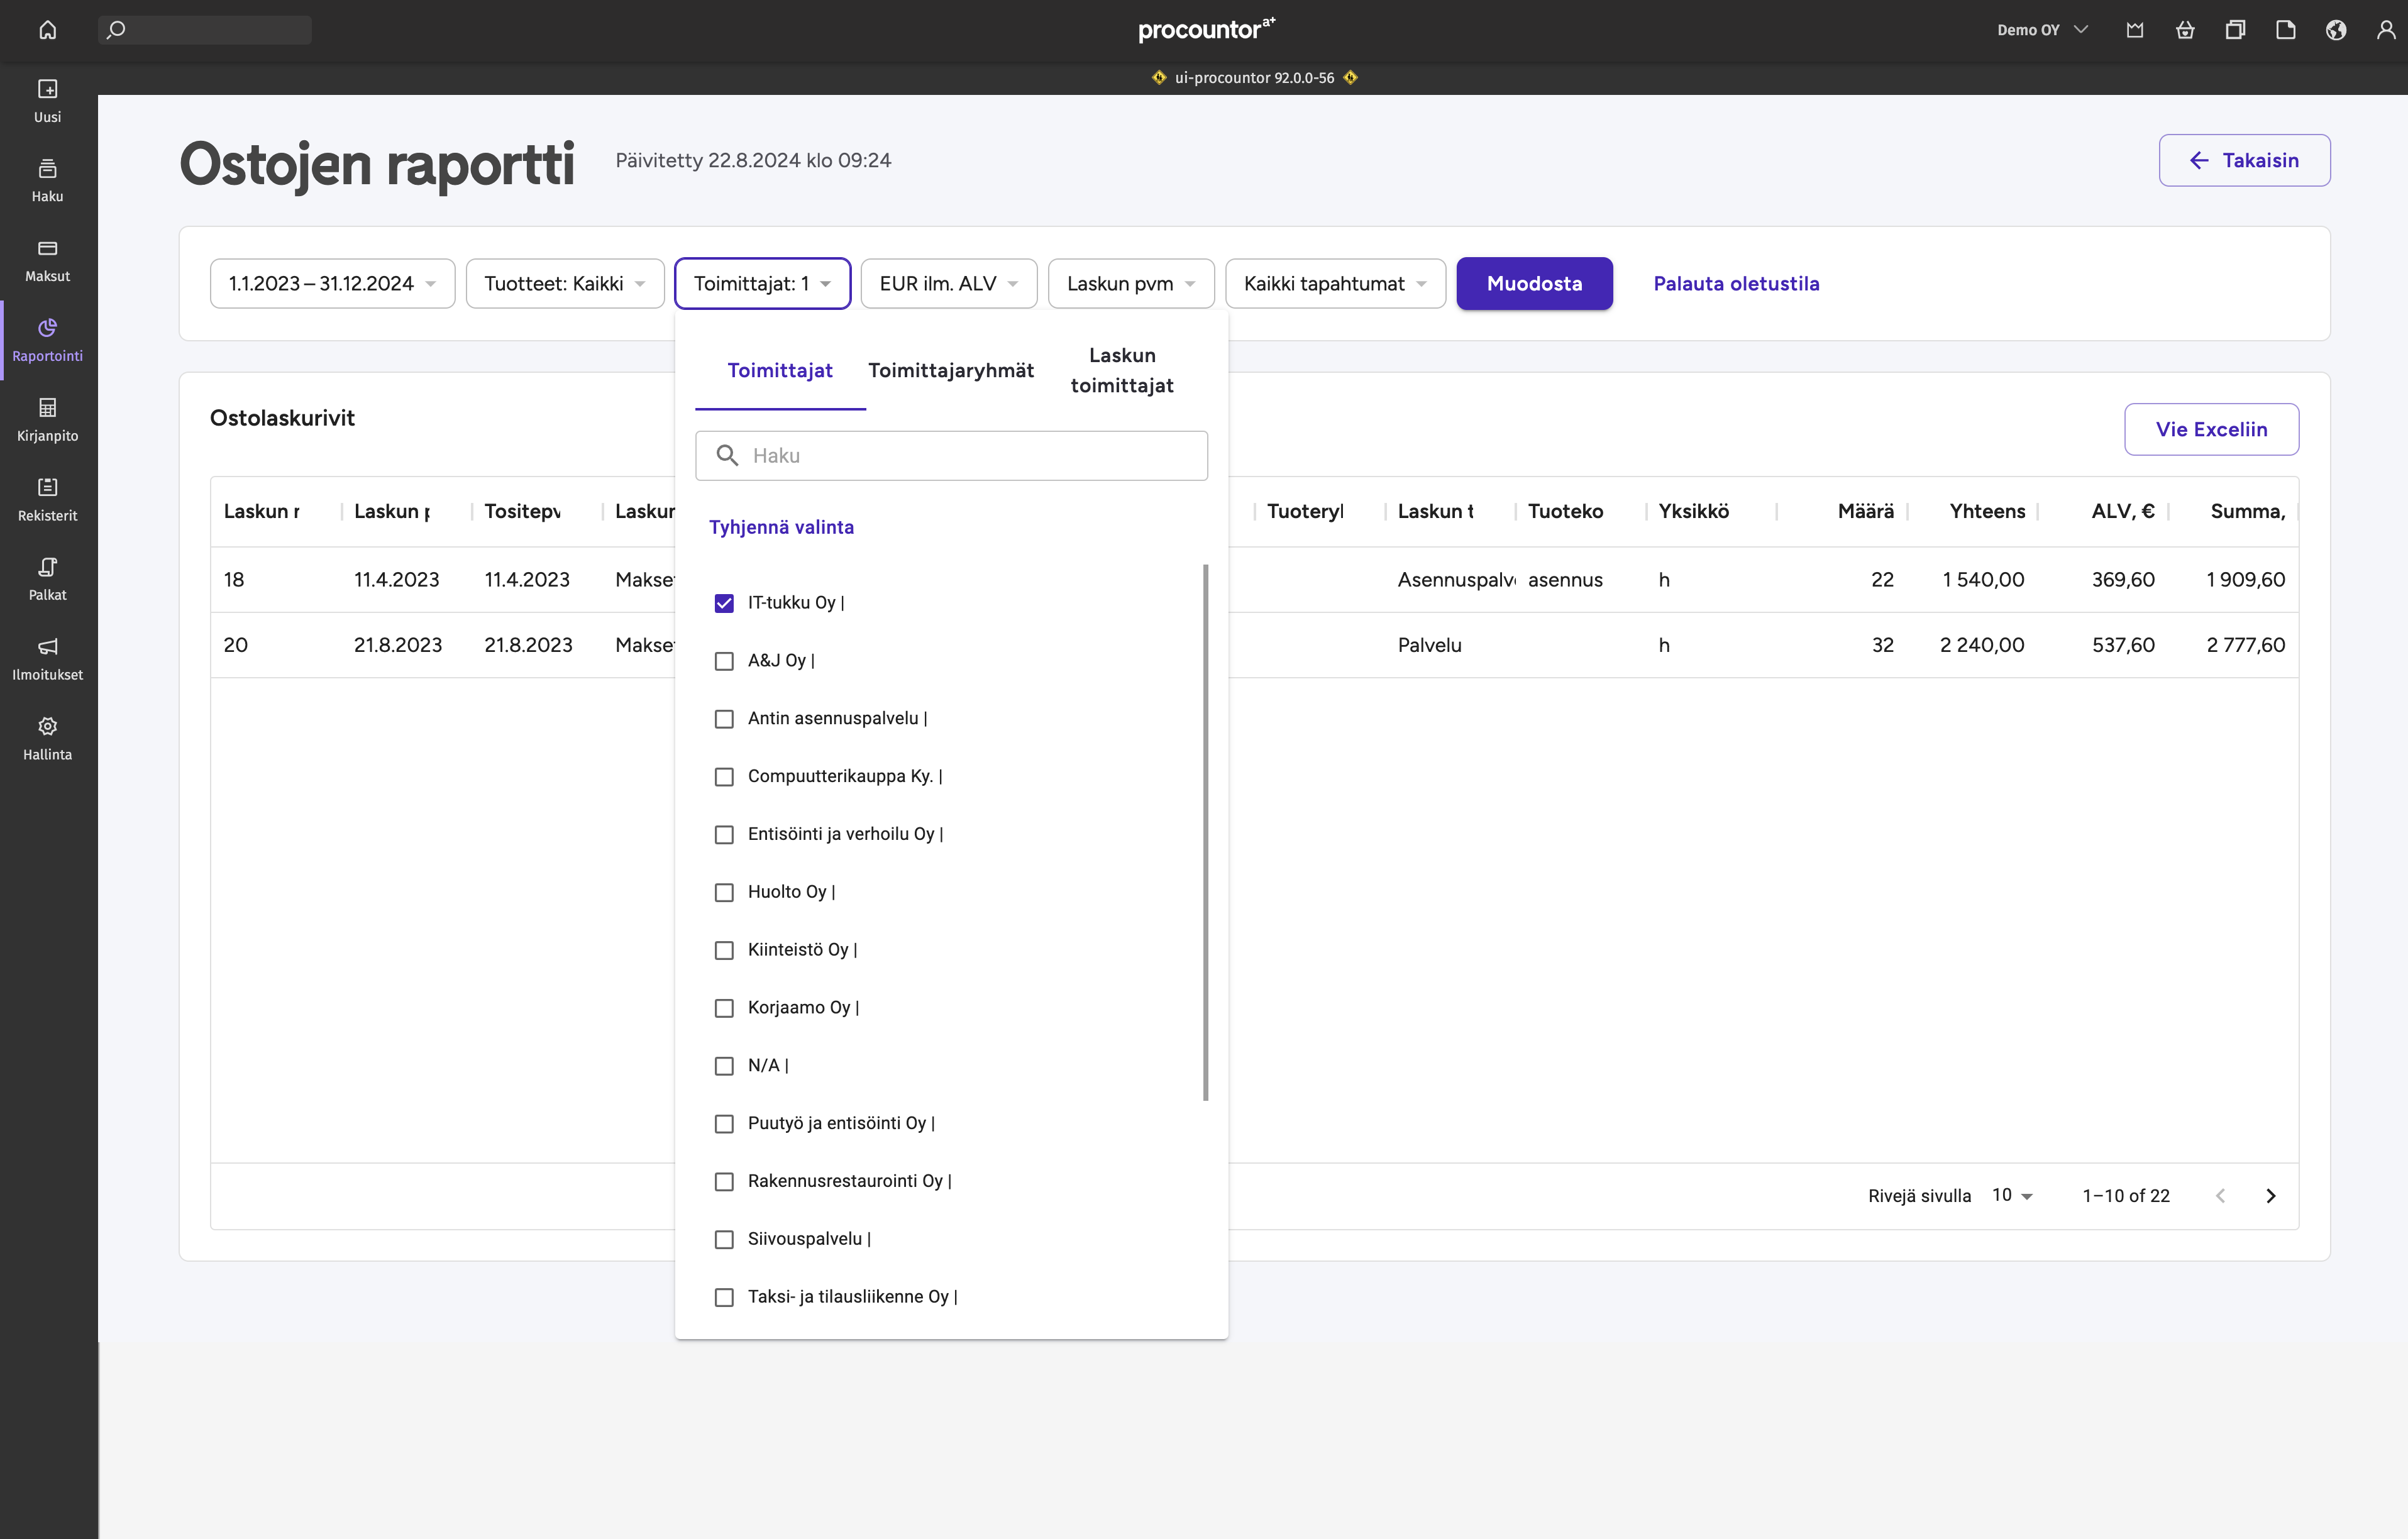Viewport: 2408px width, 1539px height.
Task: Click the Muodosta button
Action: tap(1534, 284)
